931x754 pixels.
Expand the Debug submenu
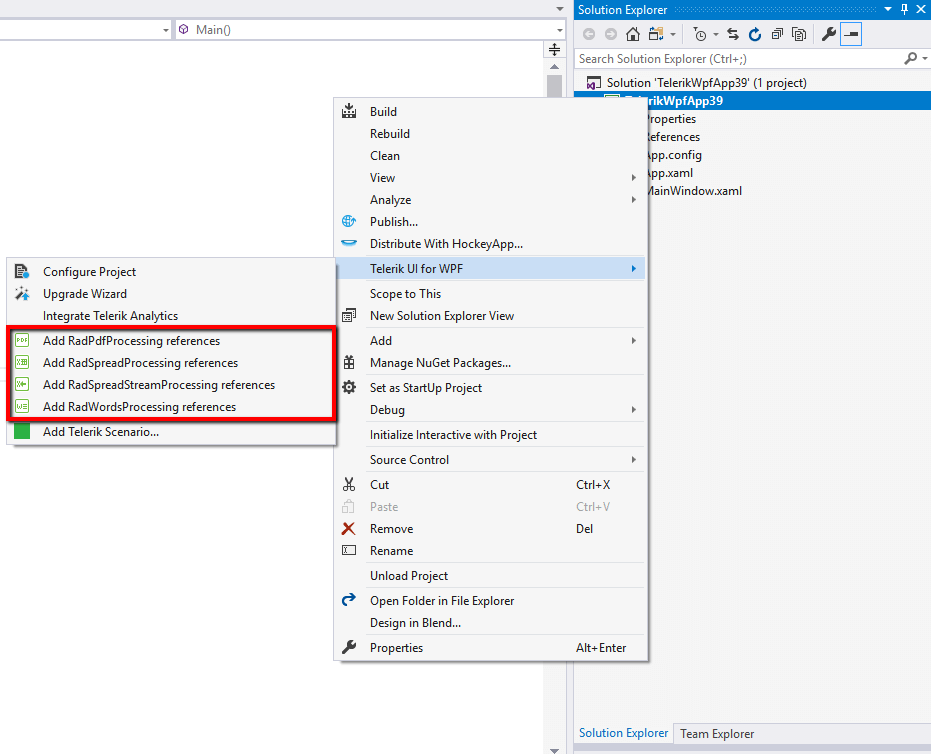click(490, 410)
